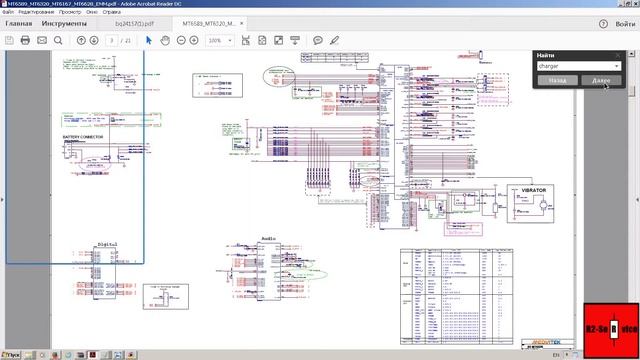Viewport: 640px width, 360px height.
Task: Open the Редактирование menu
Action: [36, 12]
